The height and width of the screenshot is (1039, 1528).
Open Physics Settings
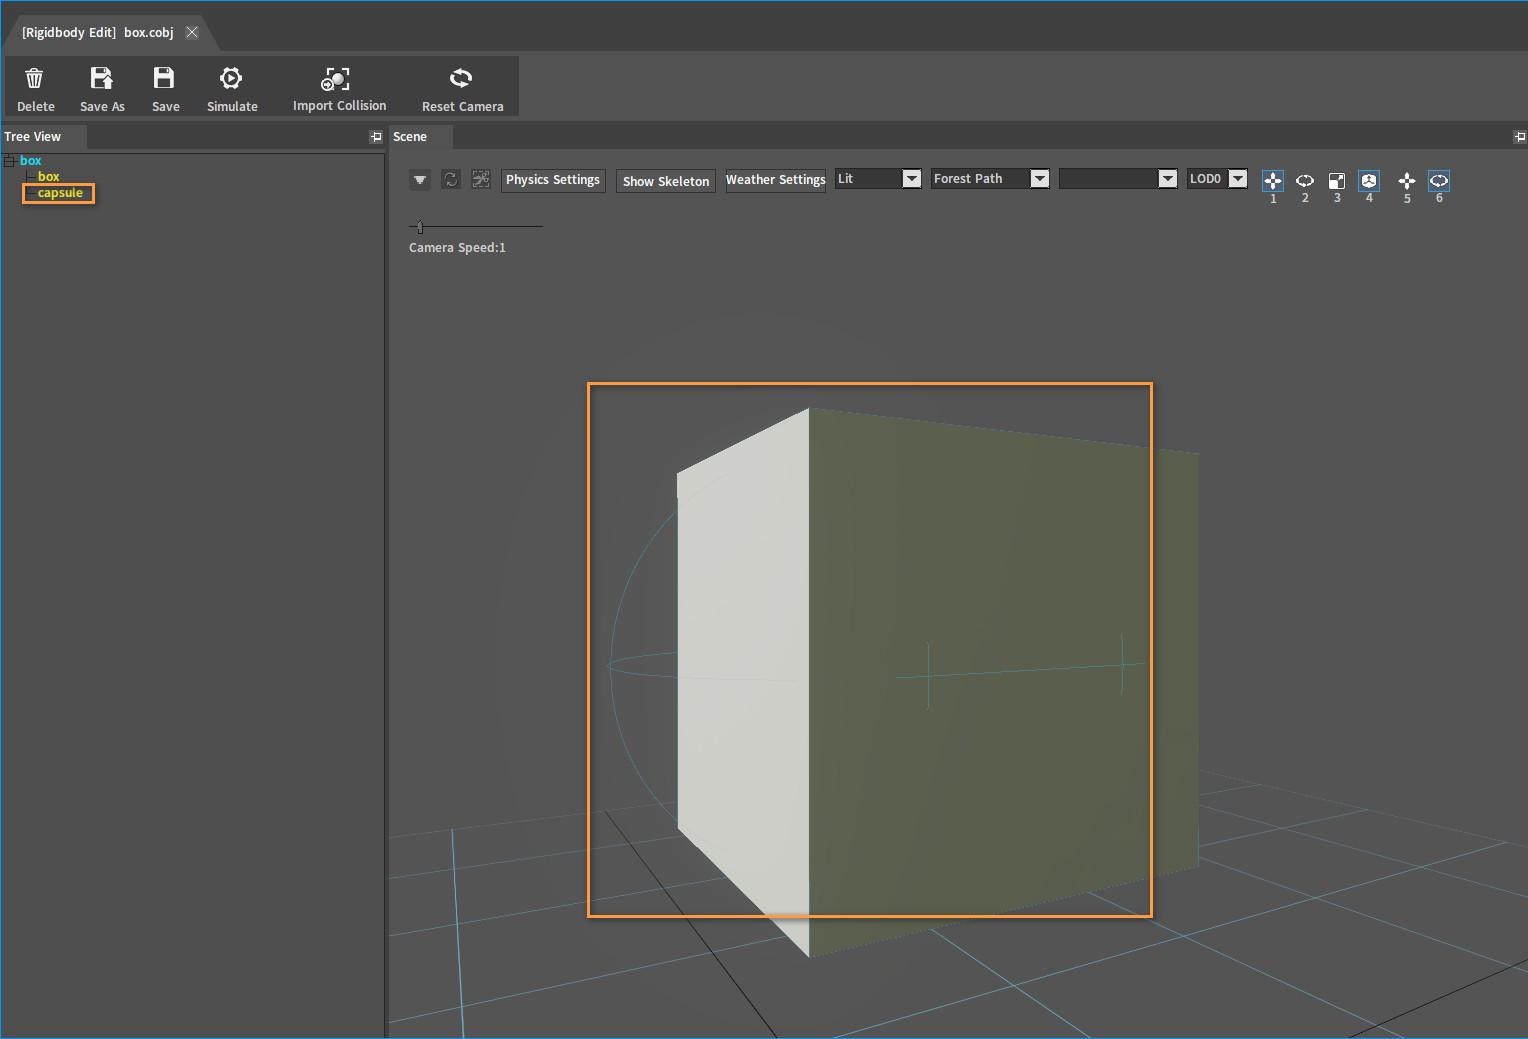coord(553,180)
